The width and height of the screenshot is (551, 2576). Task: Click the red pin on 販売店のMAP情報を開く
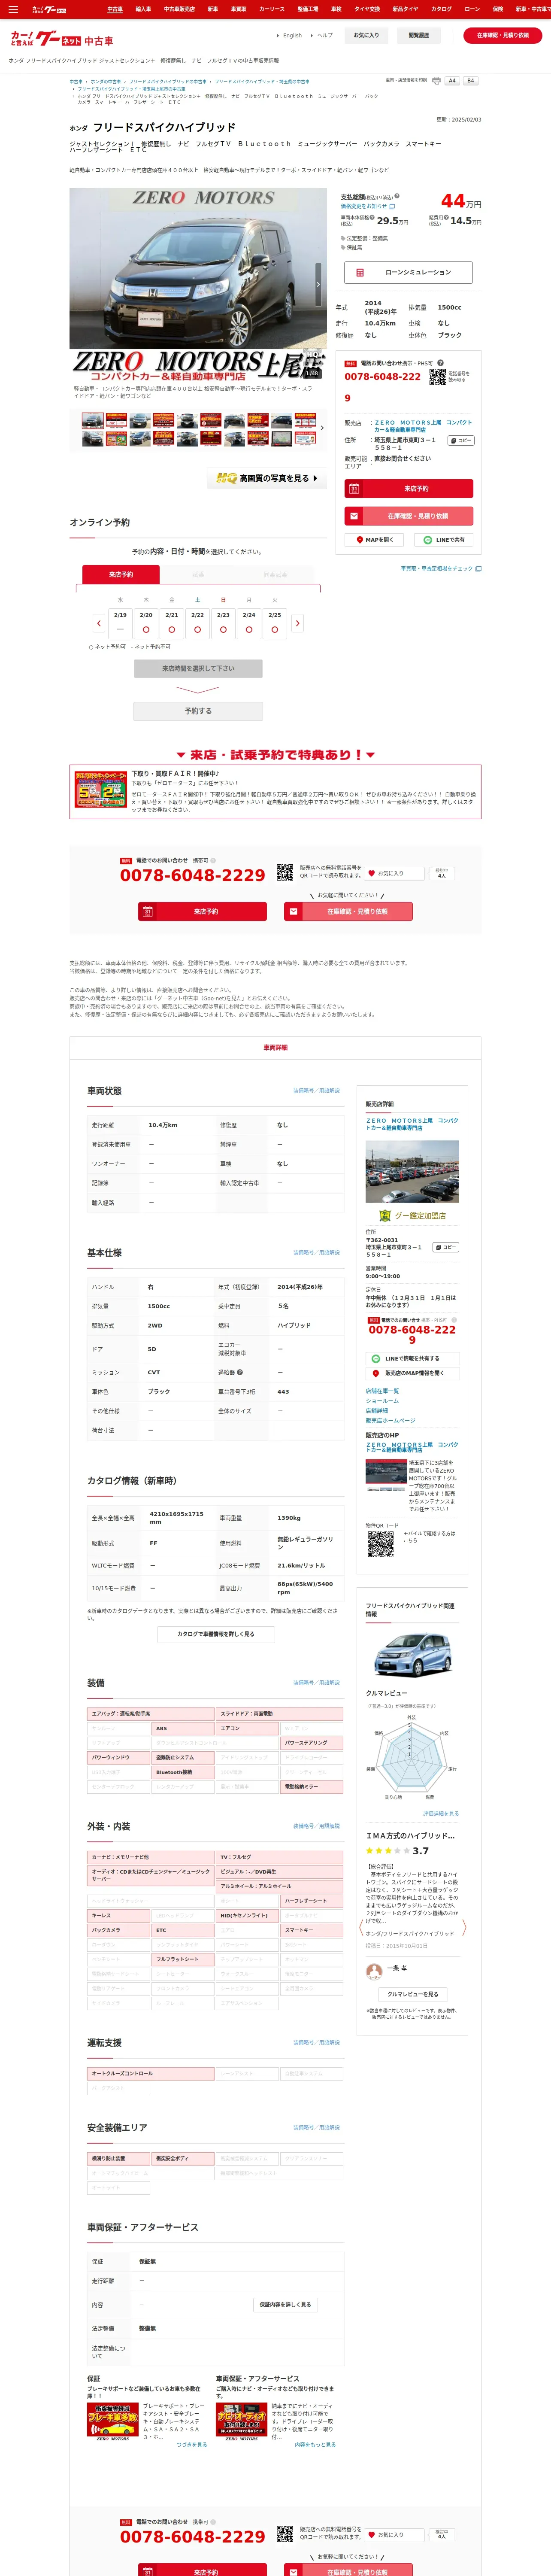coord(376,1373)
